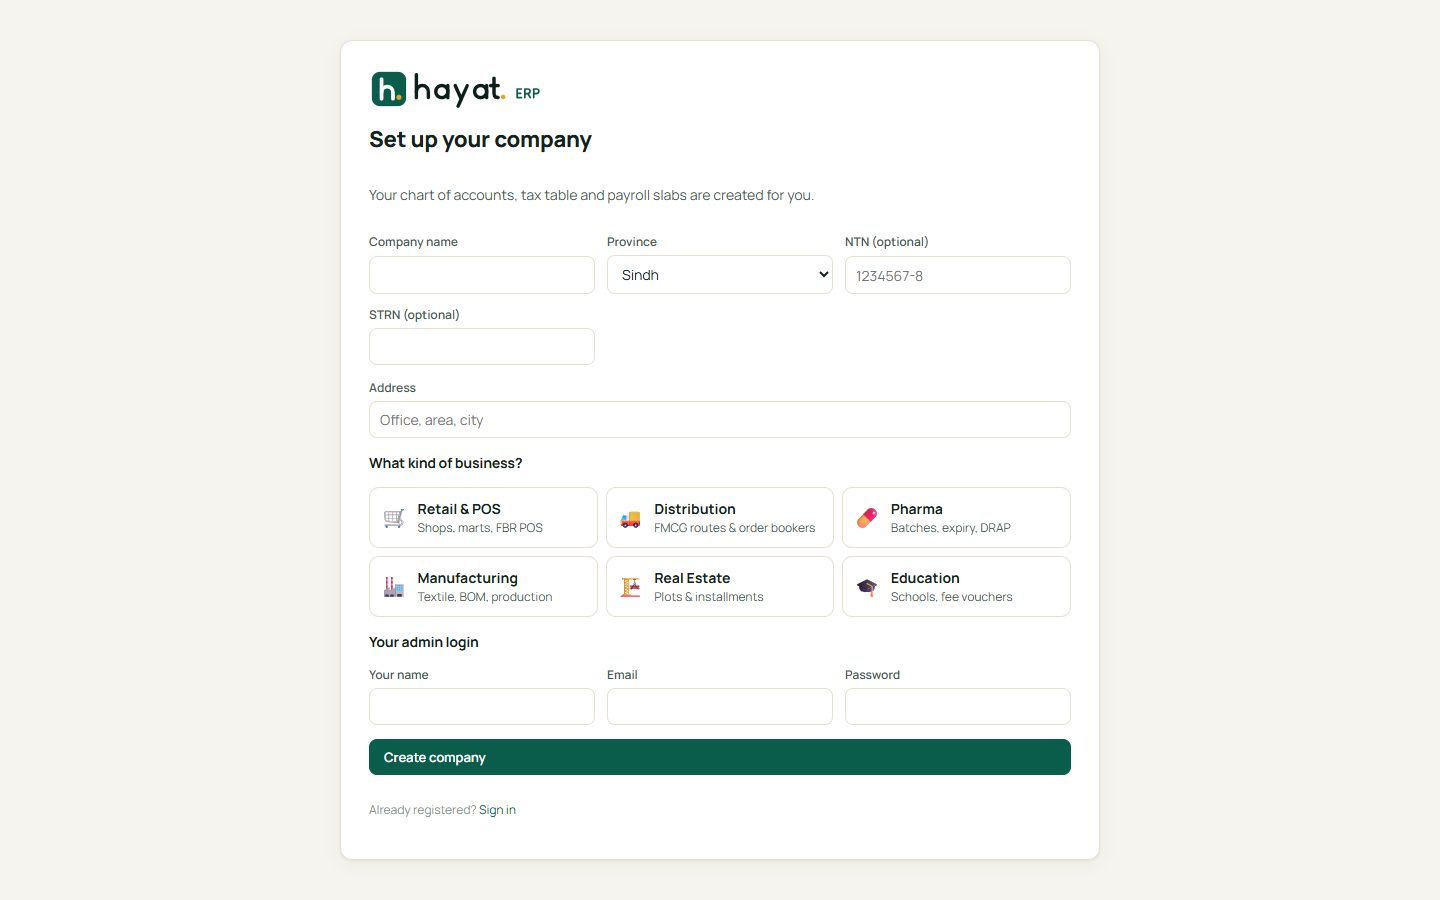The height and width of the screenshot is (900, 1440).
Task: Click the hayat ERP logo
Action: coord(456,89)
